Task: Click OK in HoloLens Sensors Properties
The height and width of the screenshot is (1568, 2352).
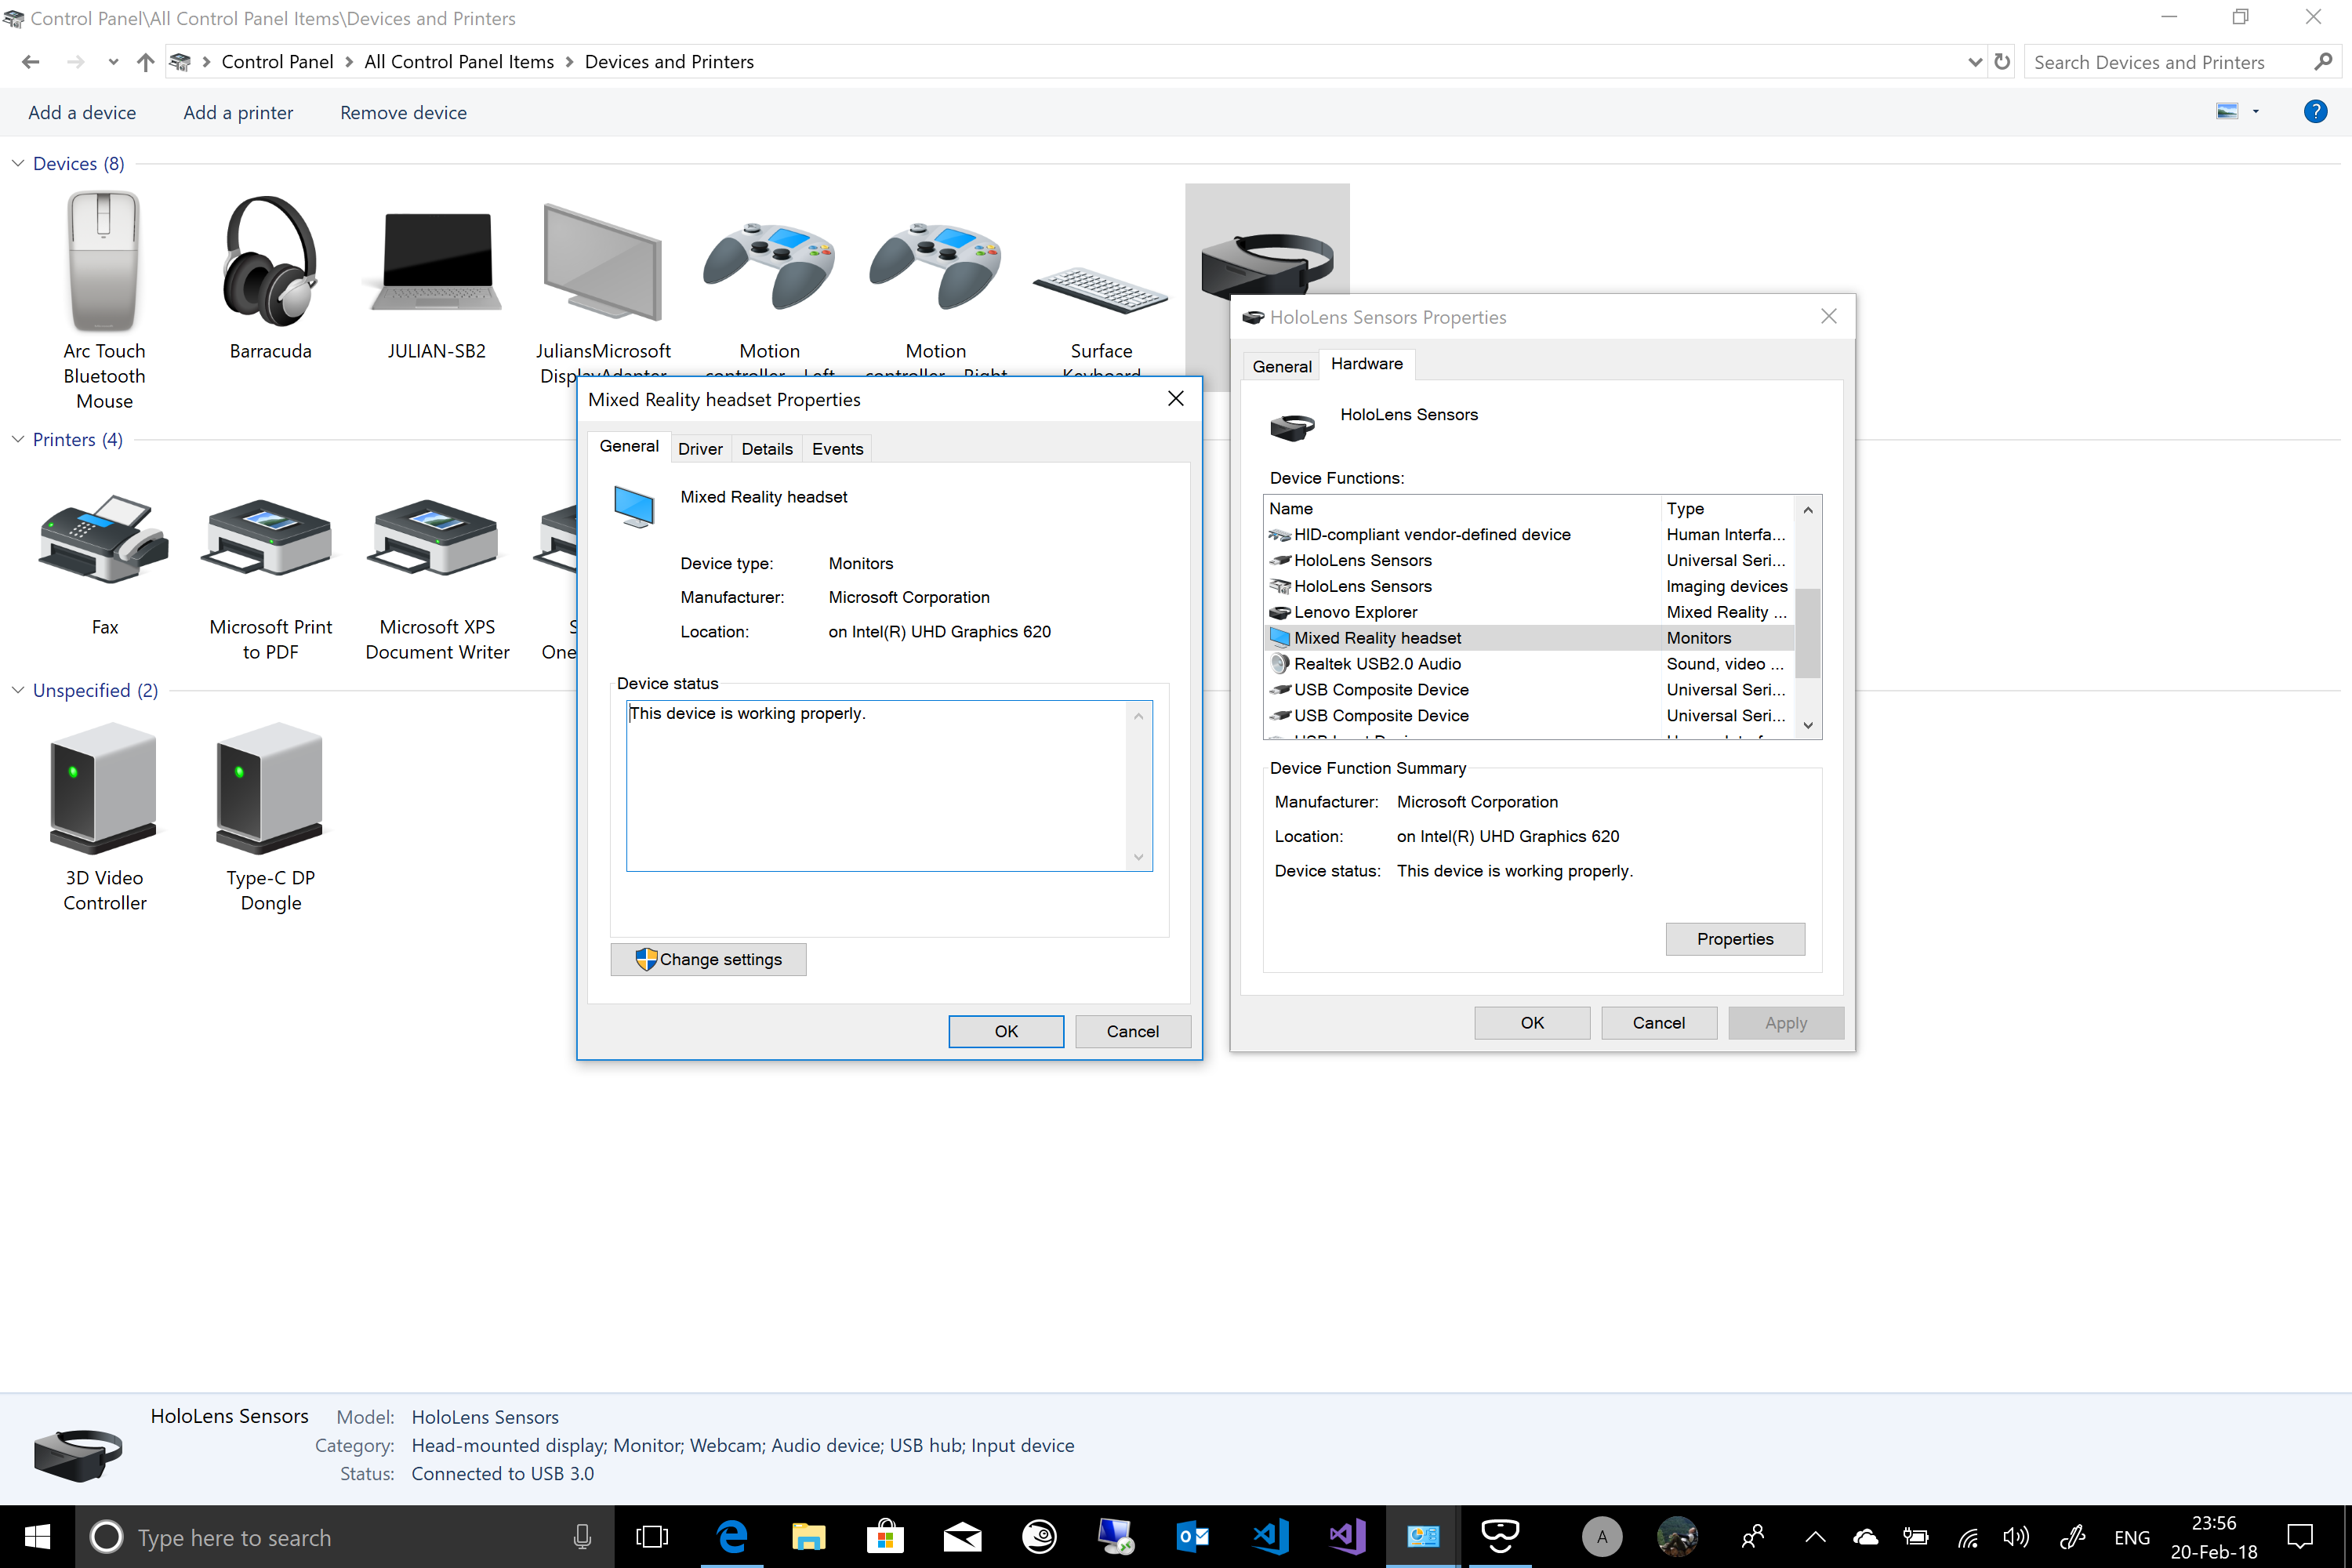Action: (1532, 1022)
